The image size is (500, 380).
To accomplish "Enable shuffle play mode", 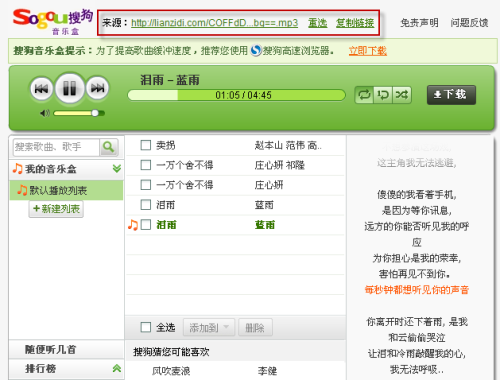I will click(402, 95).
